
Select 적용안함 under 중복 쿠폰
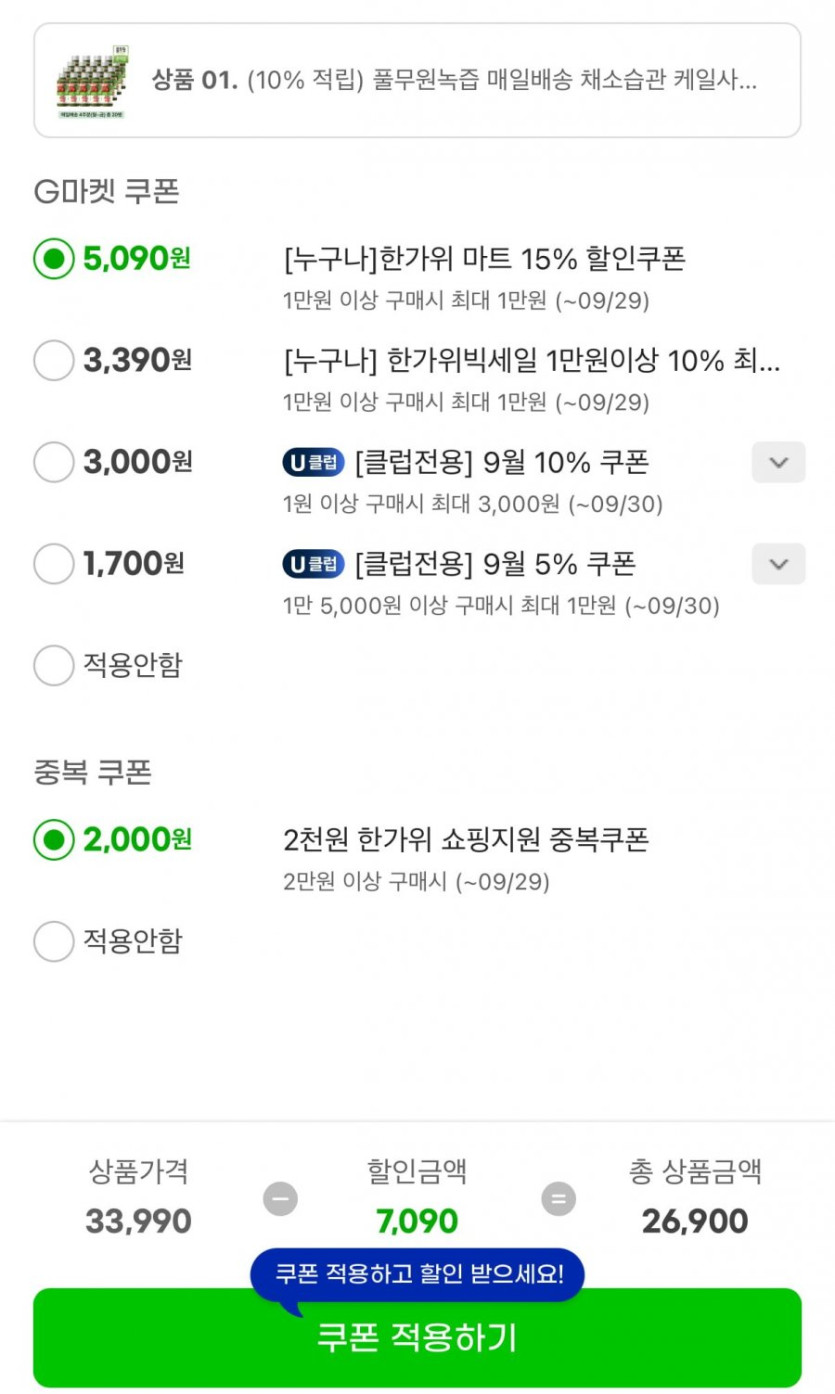tap(54, 942)
